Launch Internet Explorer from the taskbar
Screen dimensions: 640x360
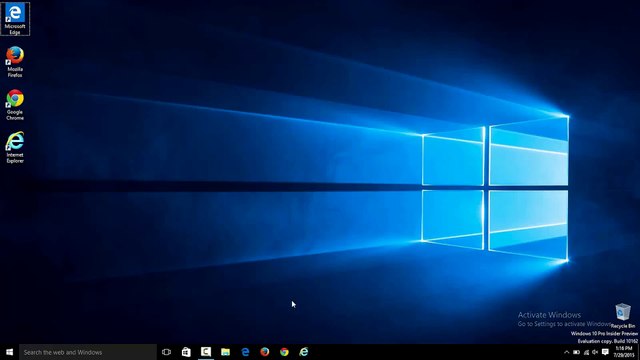(x=304, y=352)
